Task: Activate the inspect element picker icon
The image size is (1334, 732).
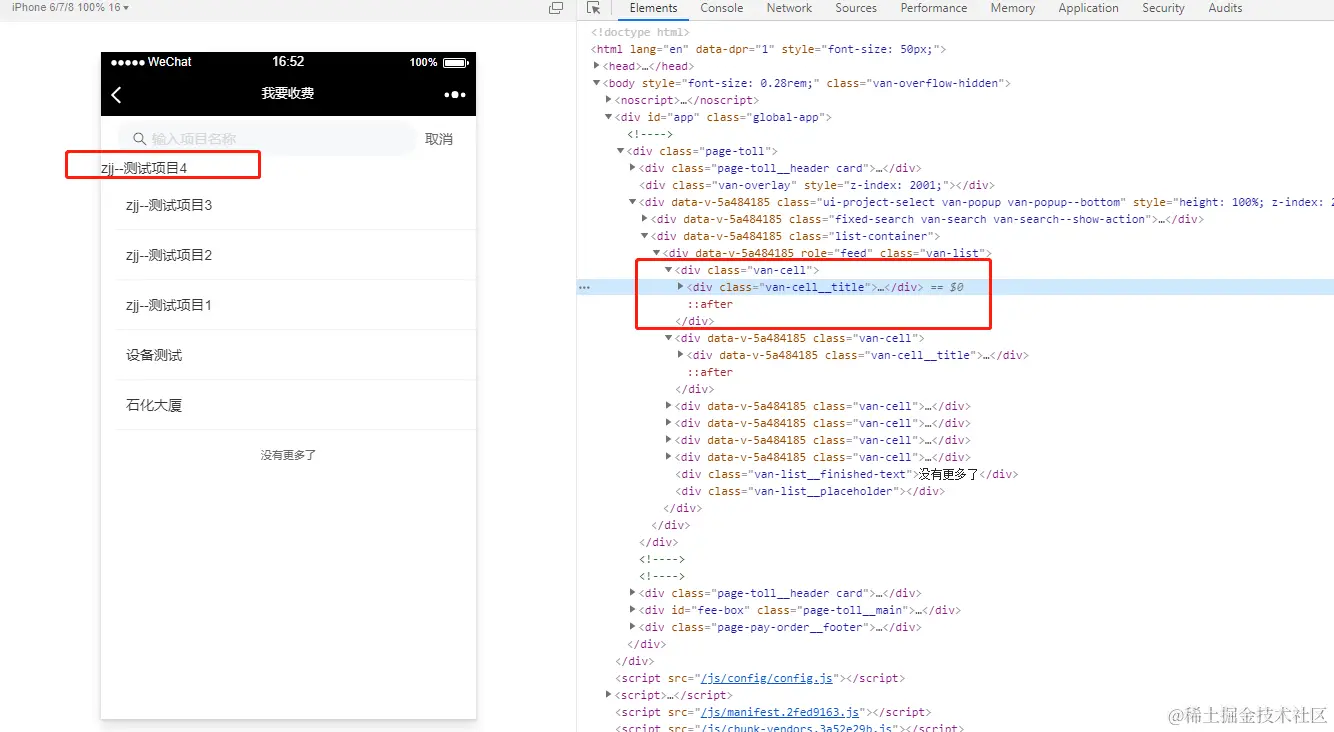Action: pyautogui.click(x=594, y=8)
